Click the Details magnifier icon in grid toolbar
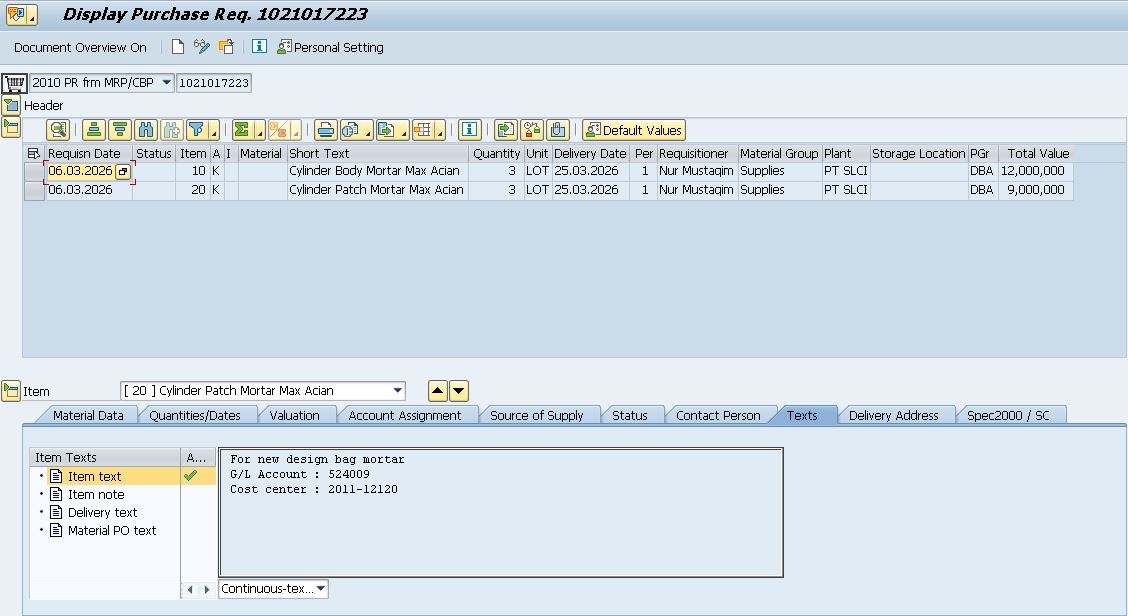 point(58,130)
